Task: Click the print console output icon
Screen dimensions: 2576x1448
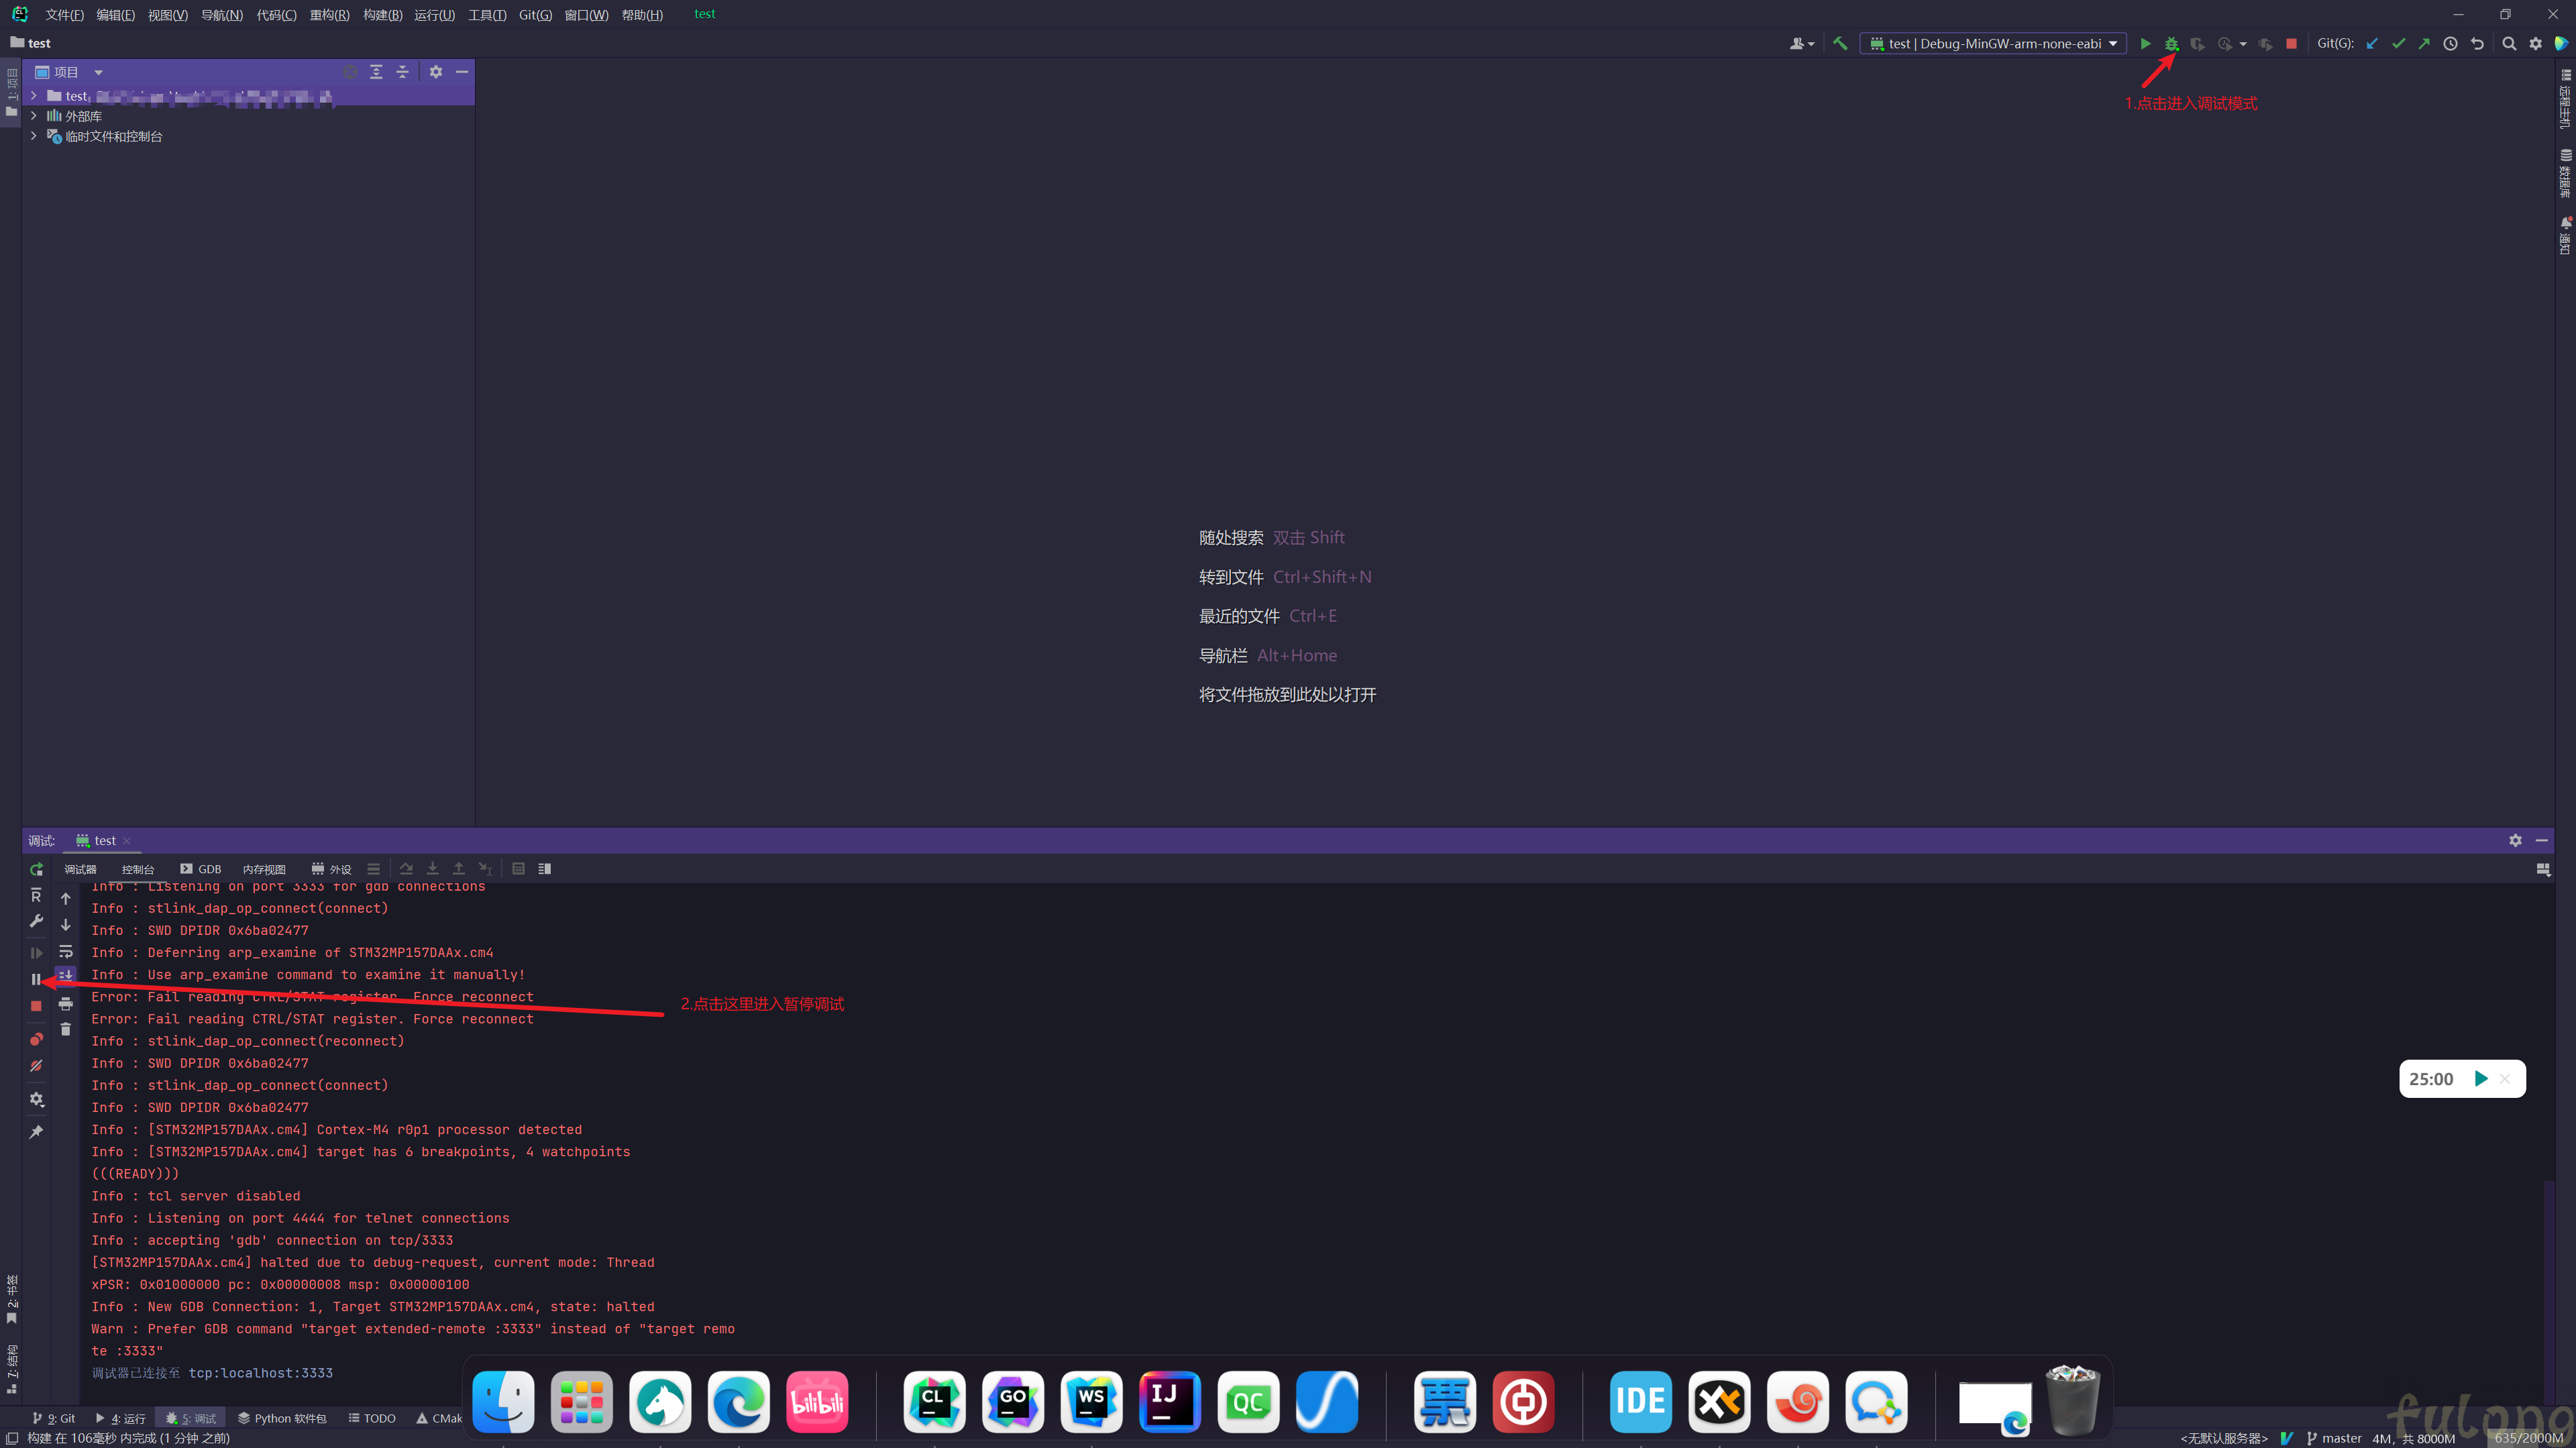Action: click(x=66, y=1004)
